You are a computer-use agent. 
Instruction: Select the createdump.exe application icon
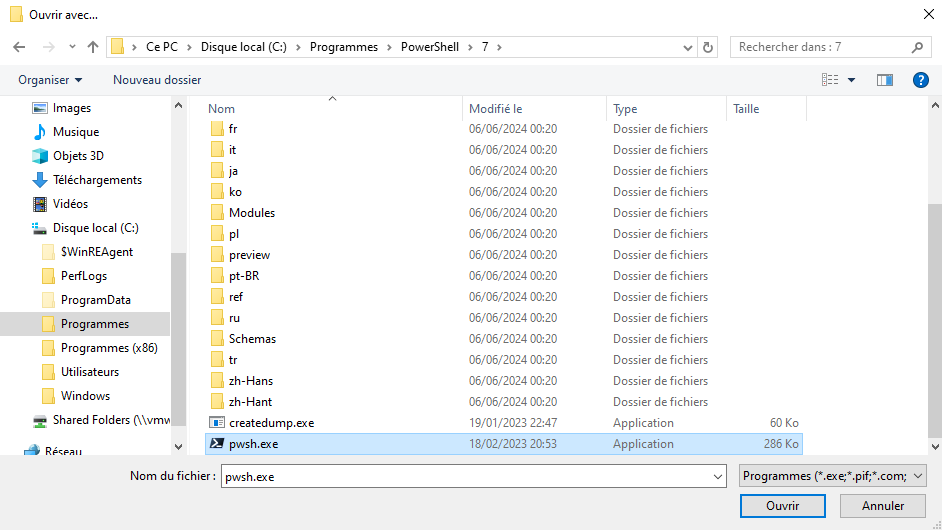[x=217, y=423]
